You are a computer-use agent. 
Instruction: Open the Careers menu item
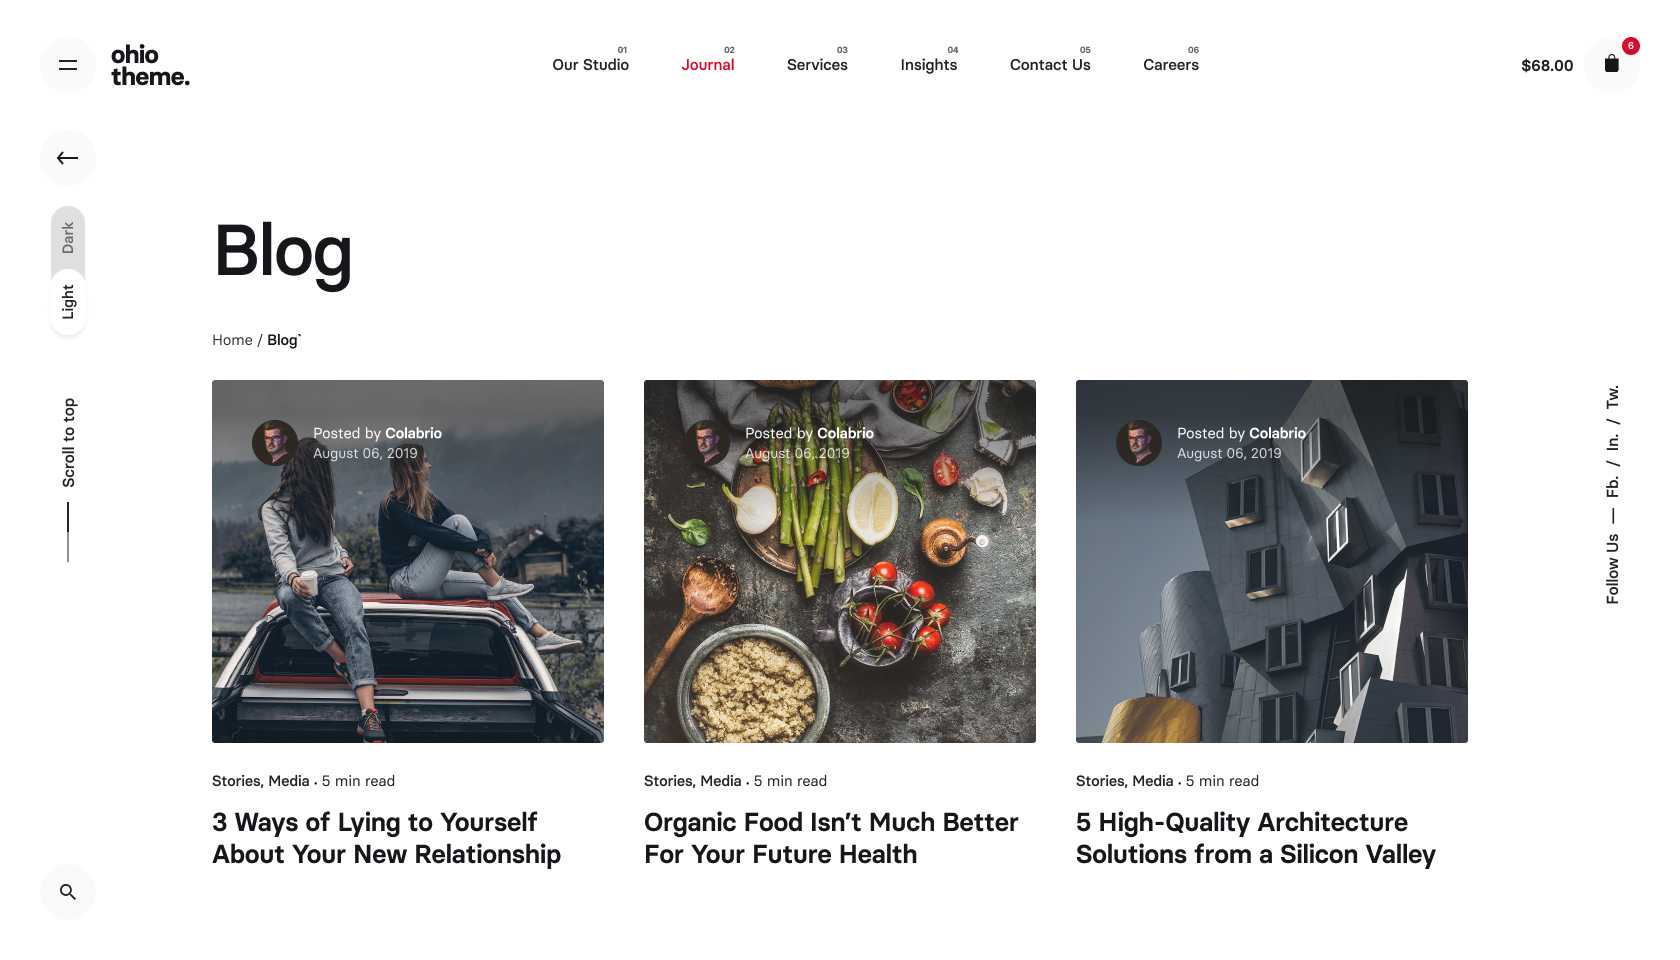(1171, 64)
